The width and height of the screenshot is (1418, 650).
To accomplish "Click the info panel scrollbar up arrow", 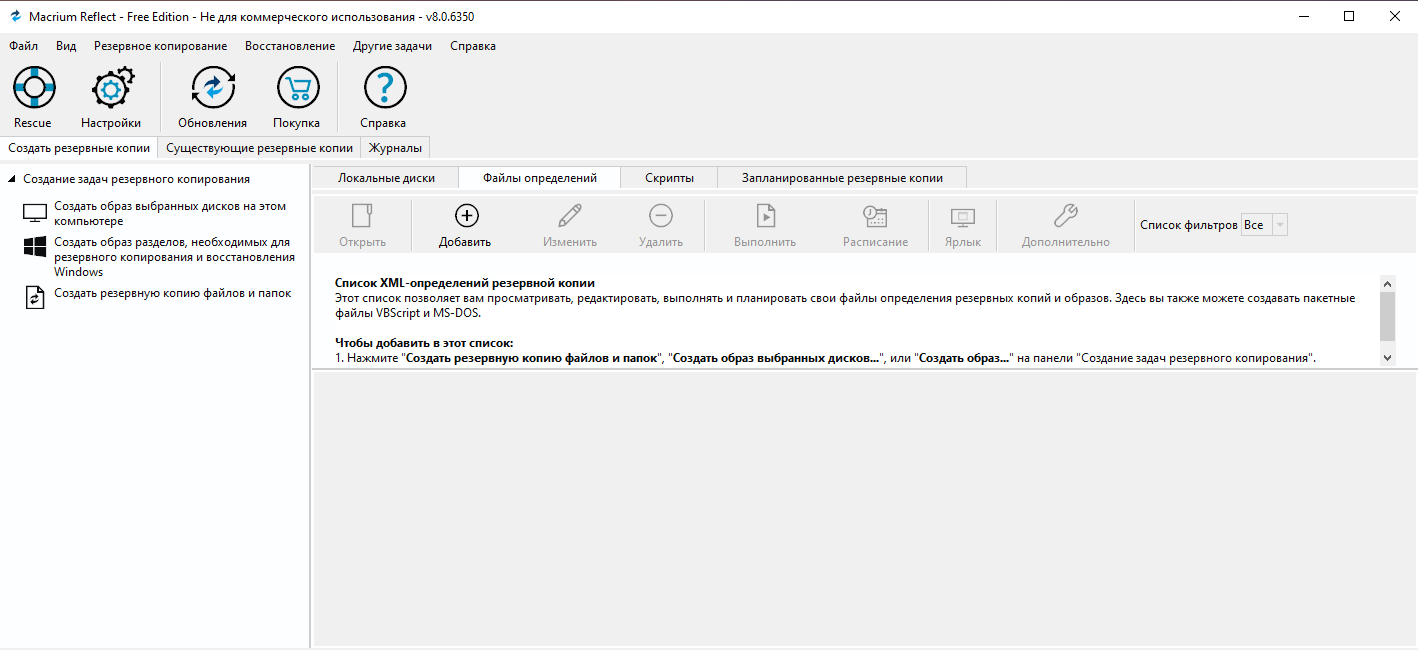I will point(1387,283).
